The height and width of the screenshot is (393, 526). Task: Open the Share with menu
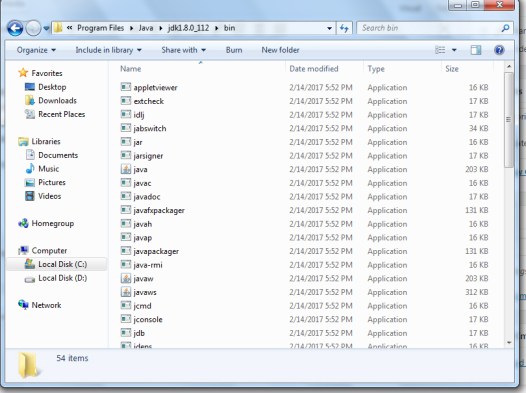pos(183,50)
